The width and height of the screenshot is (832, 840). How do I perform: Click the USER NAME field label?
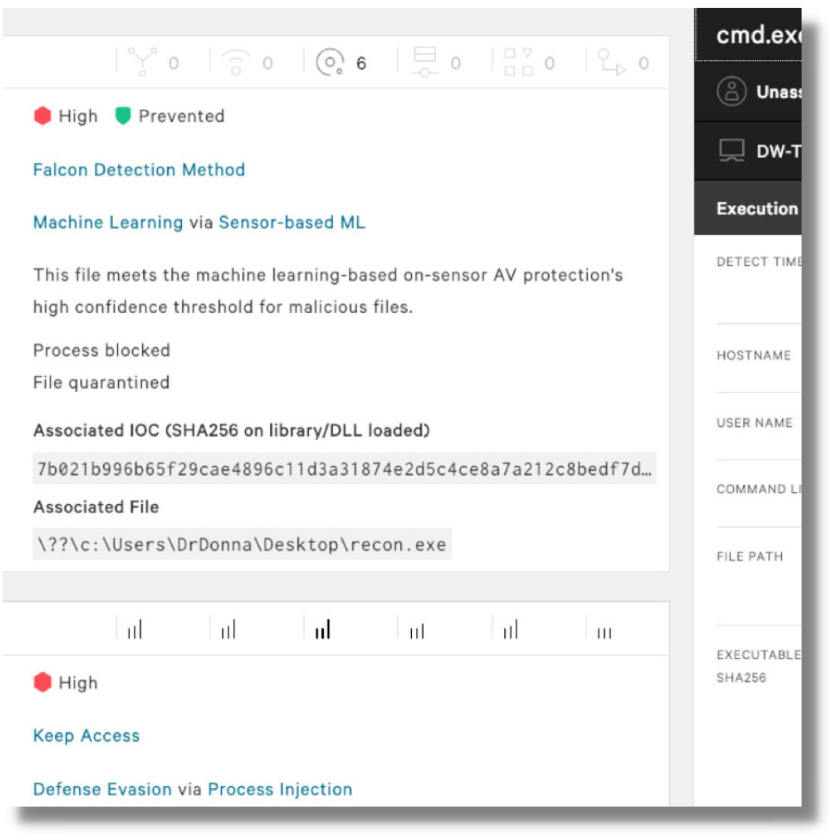click(x=754, y=423)
